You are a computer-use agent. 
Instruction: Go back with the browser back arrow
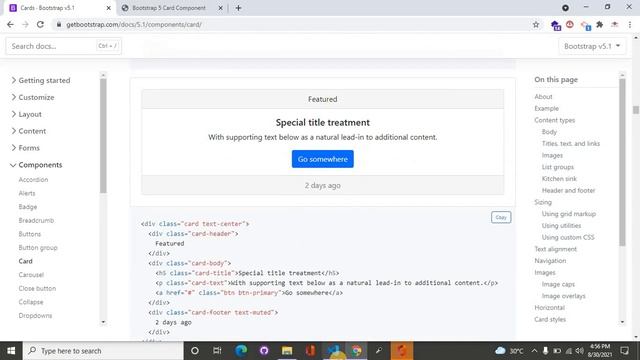[x=10, y=24]
